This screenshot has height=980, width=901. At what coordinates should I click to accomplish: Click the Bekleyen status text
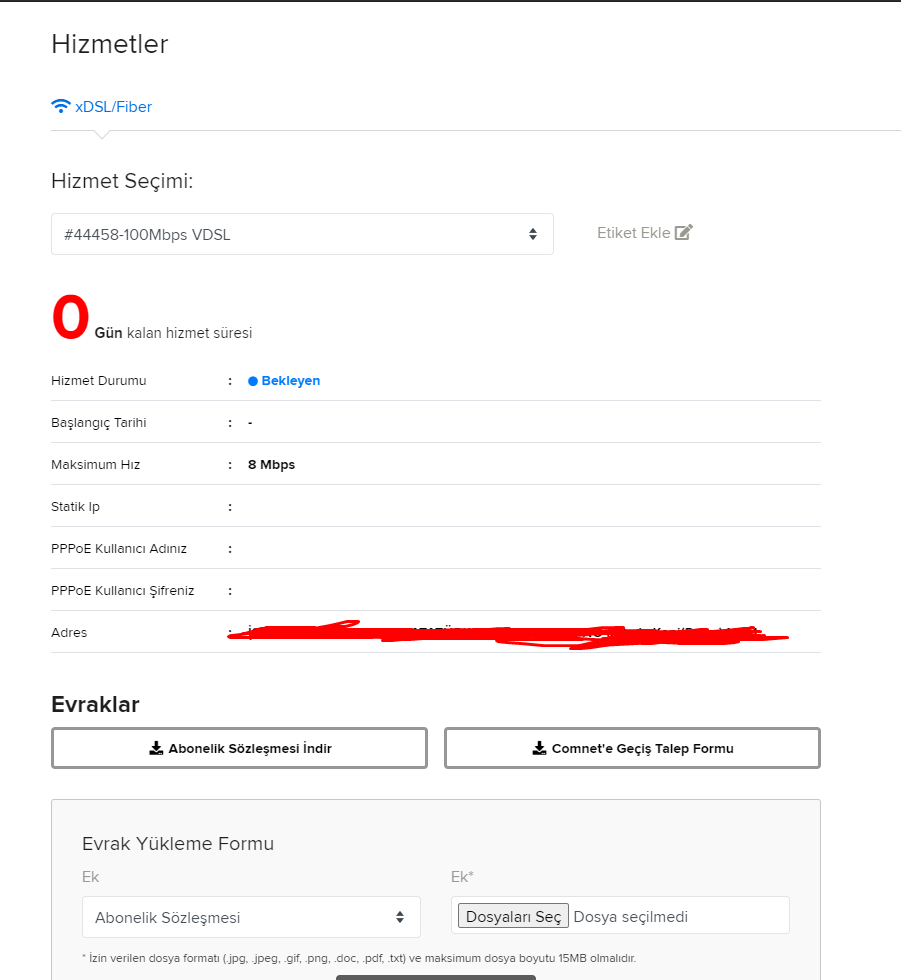coord(291,381)
